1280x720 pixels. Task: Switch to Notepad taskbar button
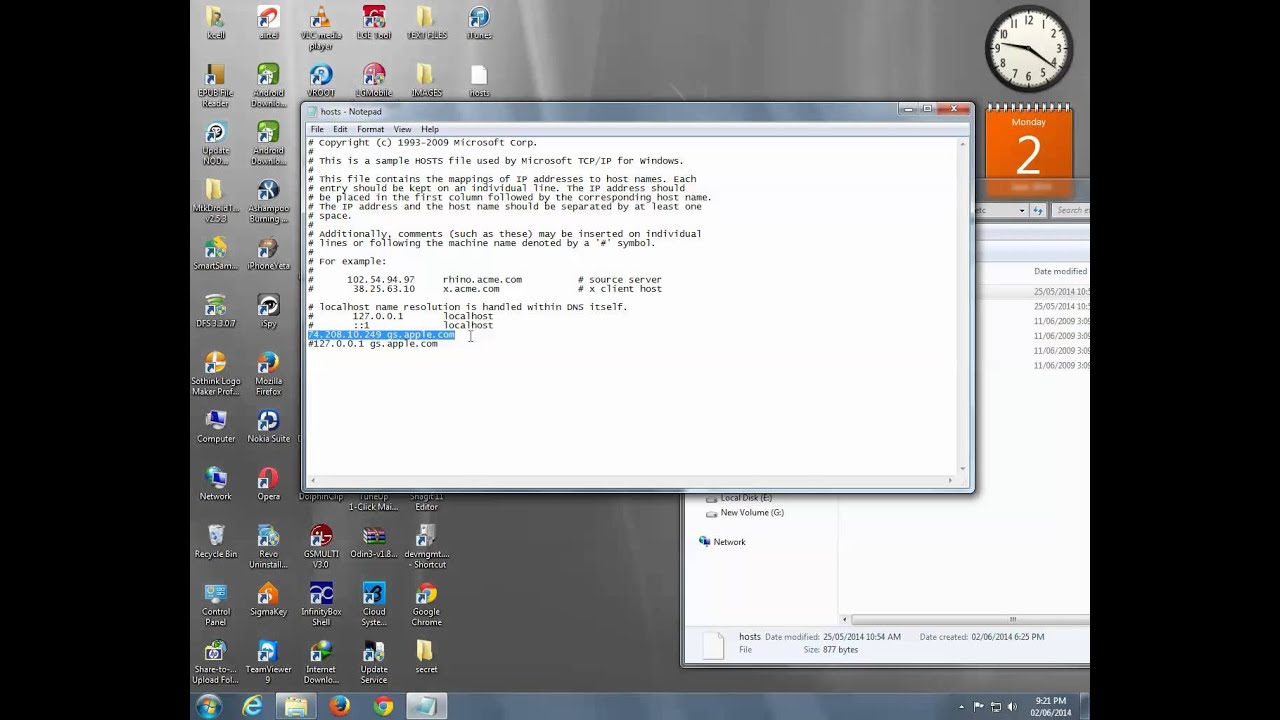(427, 706)
